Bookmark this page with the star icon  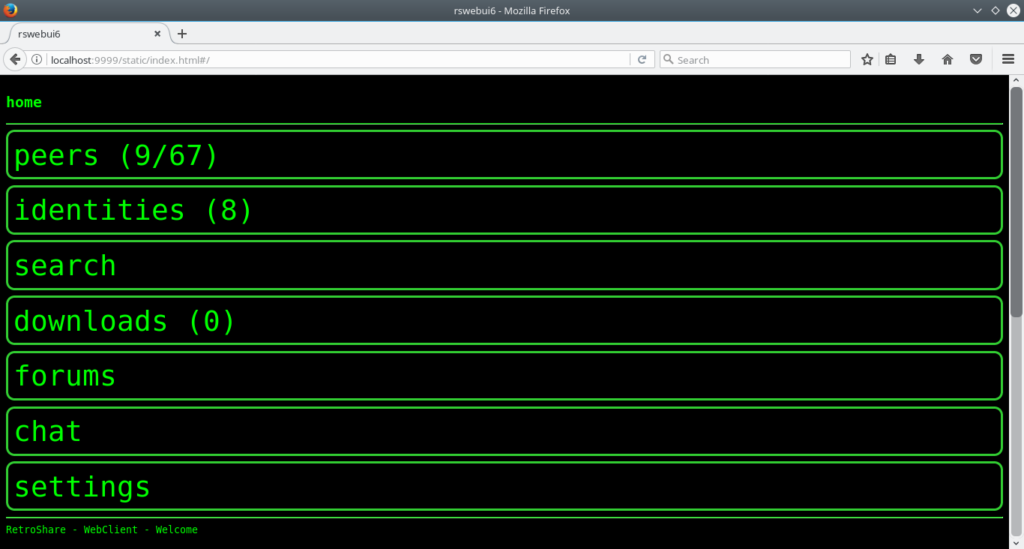867,59
